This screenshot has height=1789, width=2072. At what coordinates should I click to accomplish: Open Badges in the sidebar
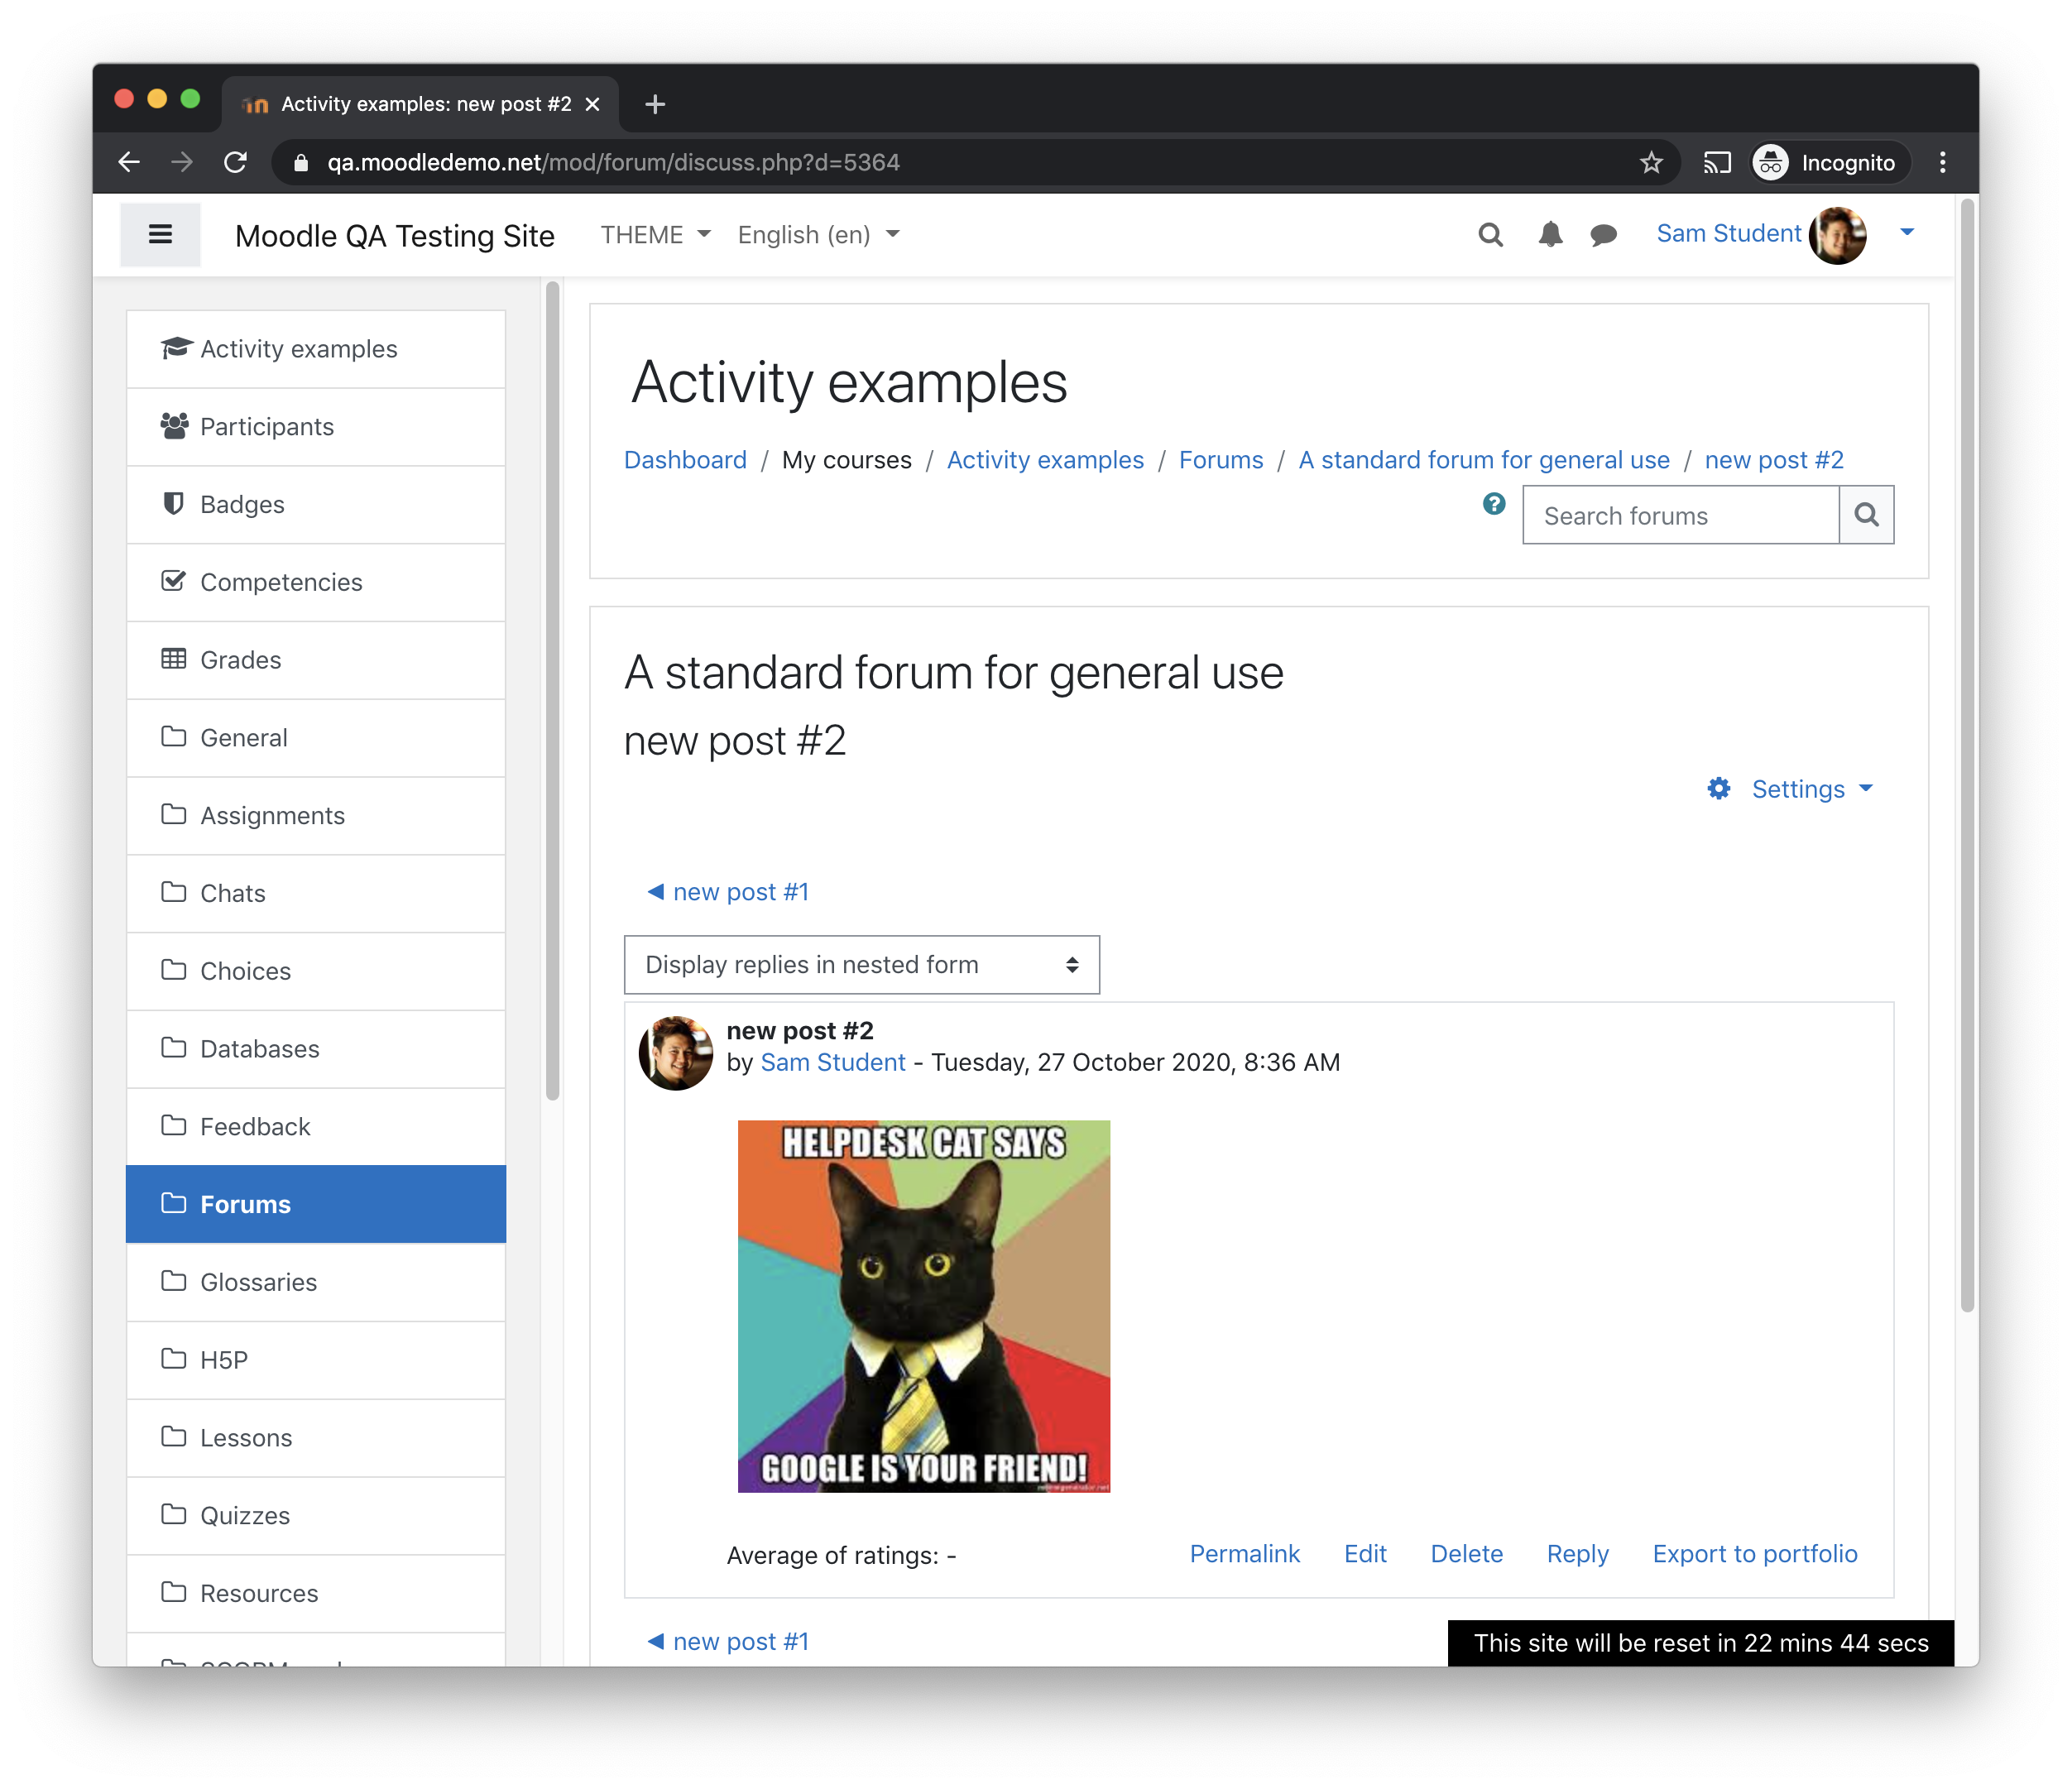(x=316, y=504)
